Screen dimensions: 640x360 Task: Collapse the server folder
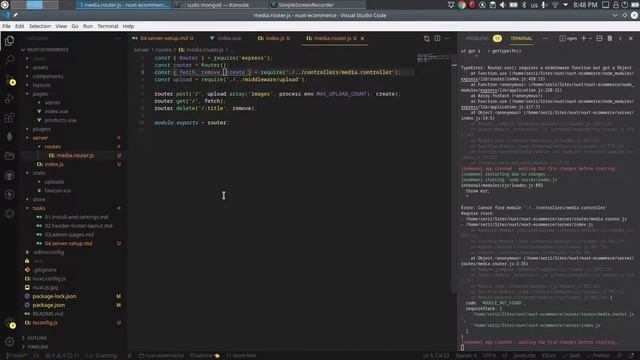(x=40, y=138)
